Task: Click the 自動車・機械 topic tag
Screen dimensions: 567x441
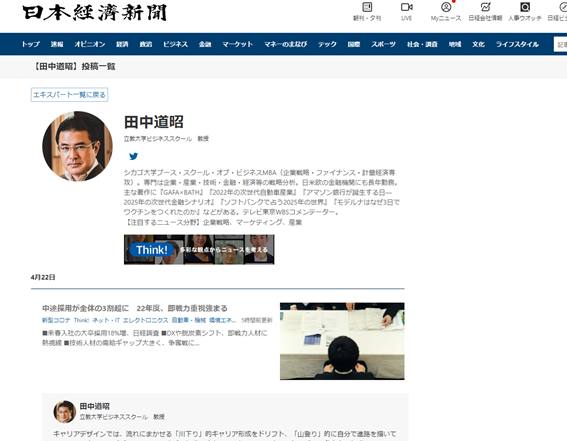Action: pyautogui.click(x=189, y=320)
